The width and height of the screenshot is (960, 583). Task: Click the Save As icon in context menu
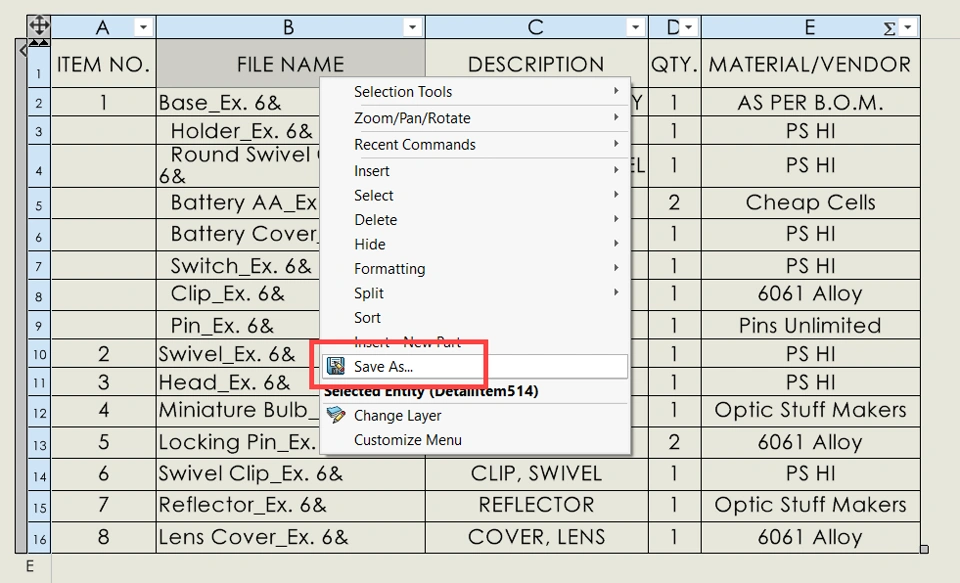[x=336, y=366]
